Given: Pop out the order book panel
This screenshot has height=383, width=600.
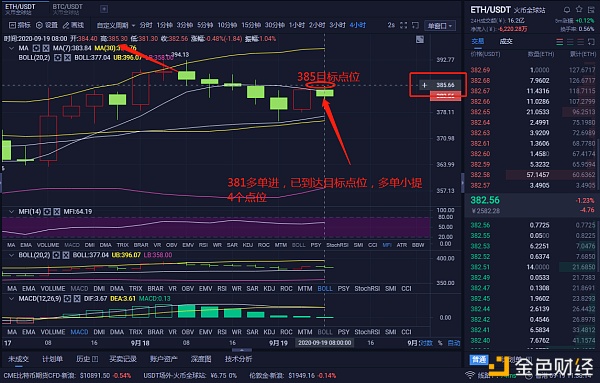Looking at the screenshot, I should pyautogui.click(x=591, y=42).
